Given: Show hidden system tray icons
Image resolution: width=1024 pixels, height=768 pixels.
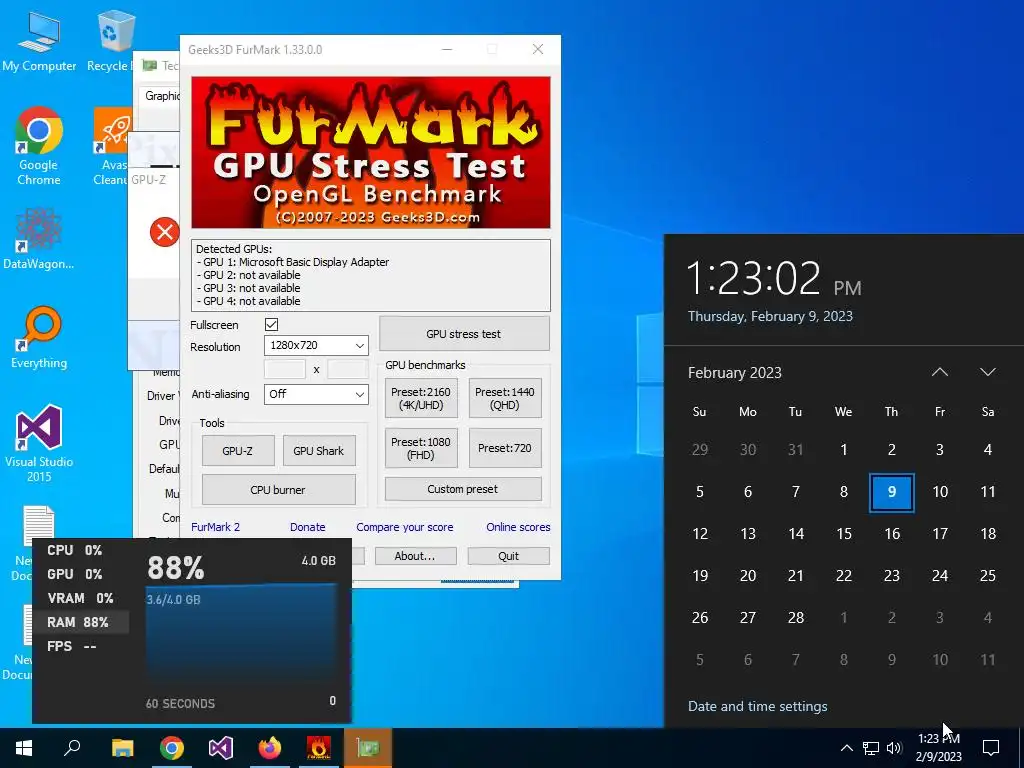Looking at the screenshot, I should tap(846, 748).
